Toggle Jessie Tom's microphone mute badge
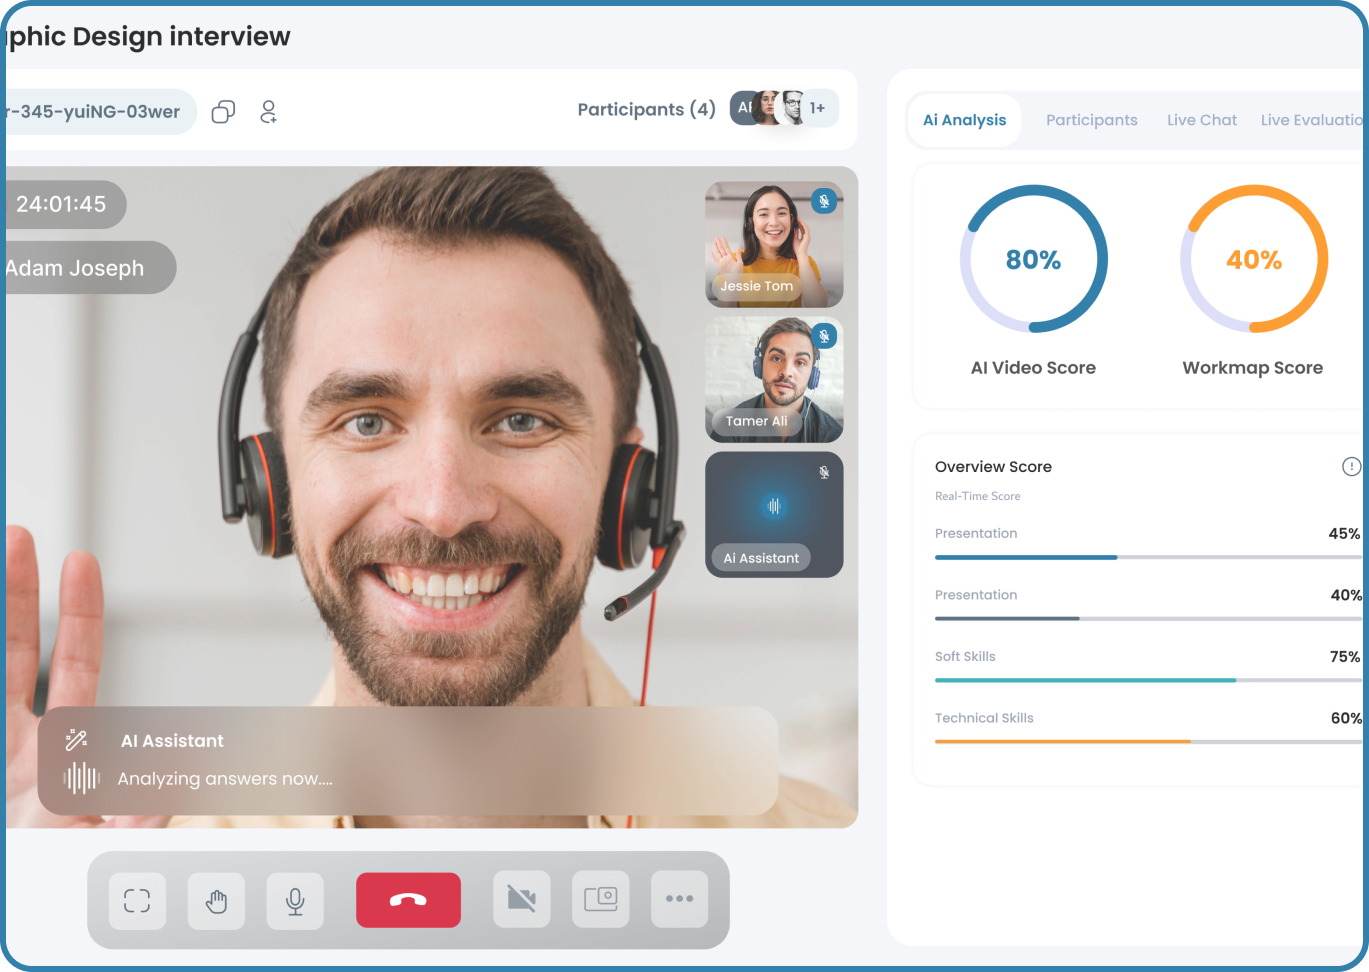The width and height of the screenshot is (1369, 972). coord(823,201)
